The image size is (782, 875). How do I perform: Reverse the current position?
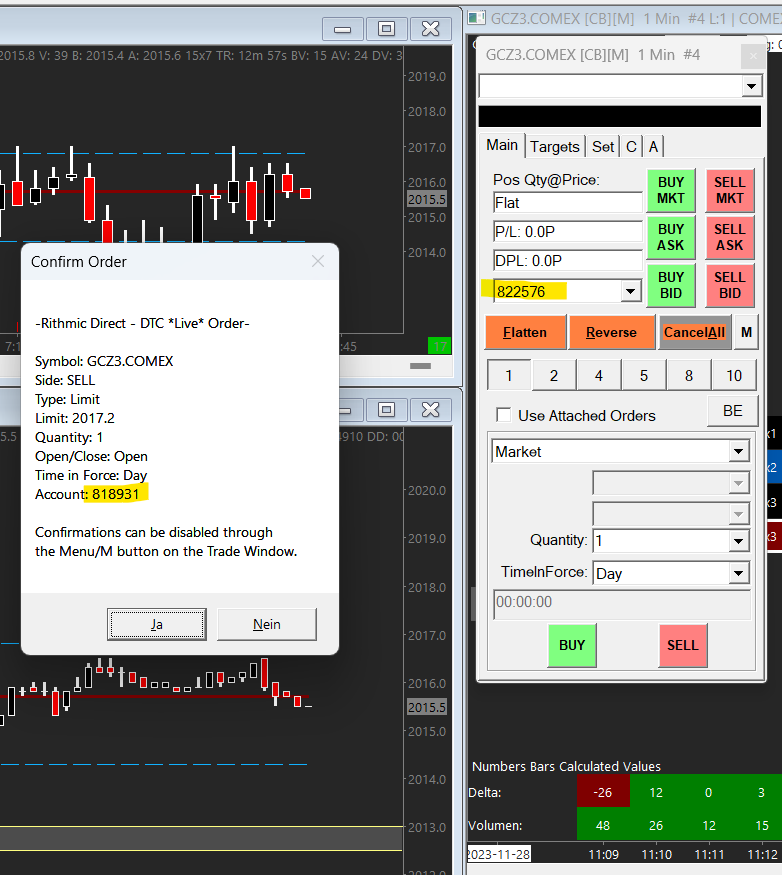[x=611, y=333]
